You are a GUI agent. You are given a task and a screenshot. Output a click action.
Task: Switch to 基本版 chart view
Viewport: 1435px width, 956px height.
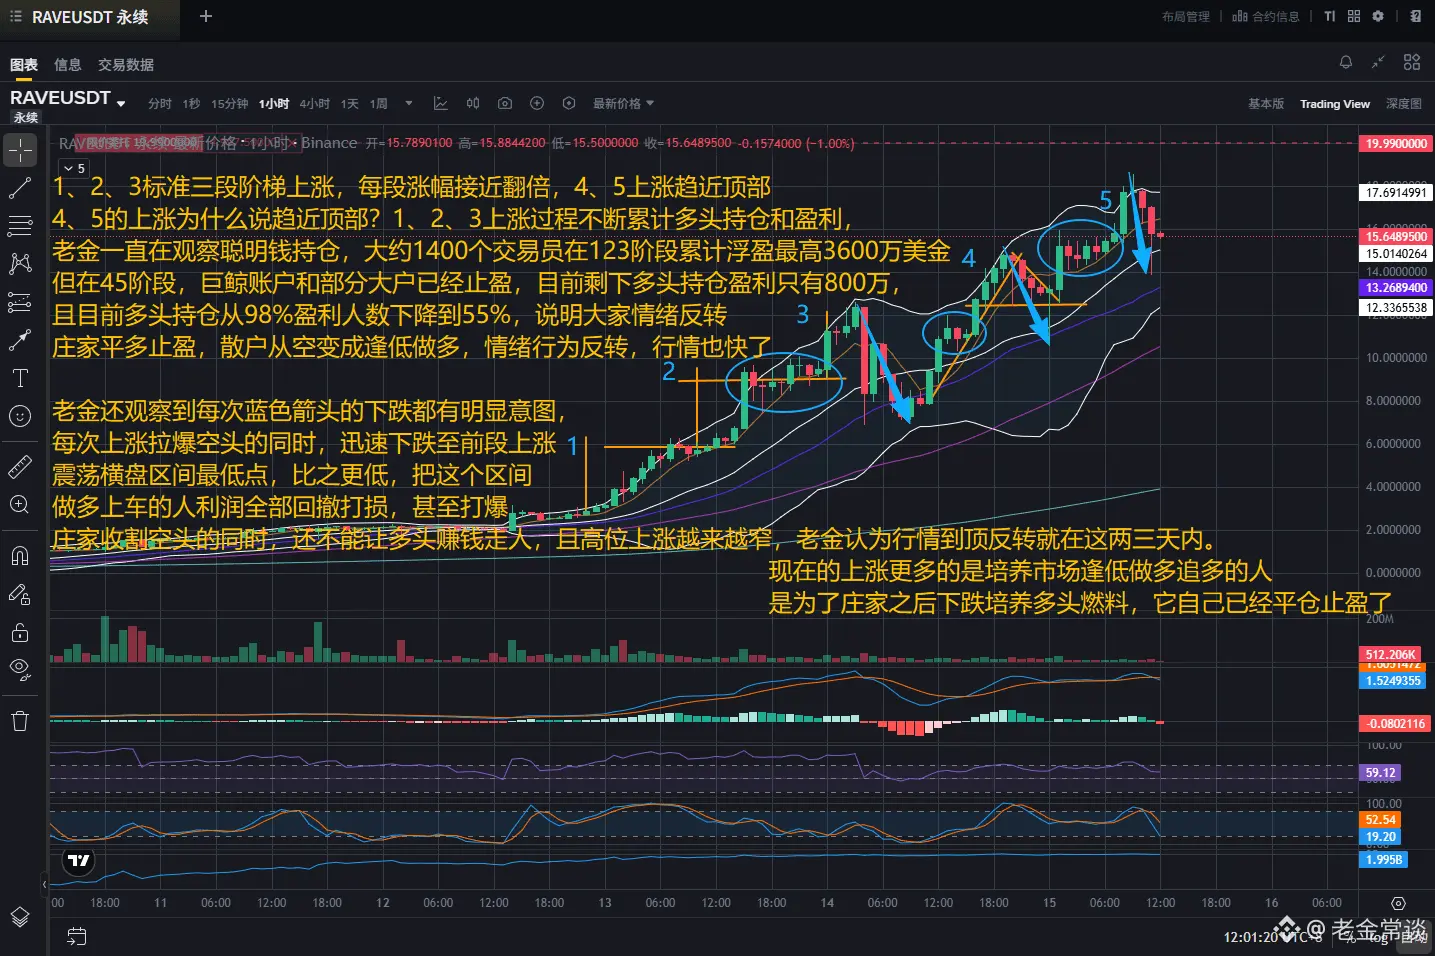pyautogui.click(x=1266, y=104)
